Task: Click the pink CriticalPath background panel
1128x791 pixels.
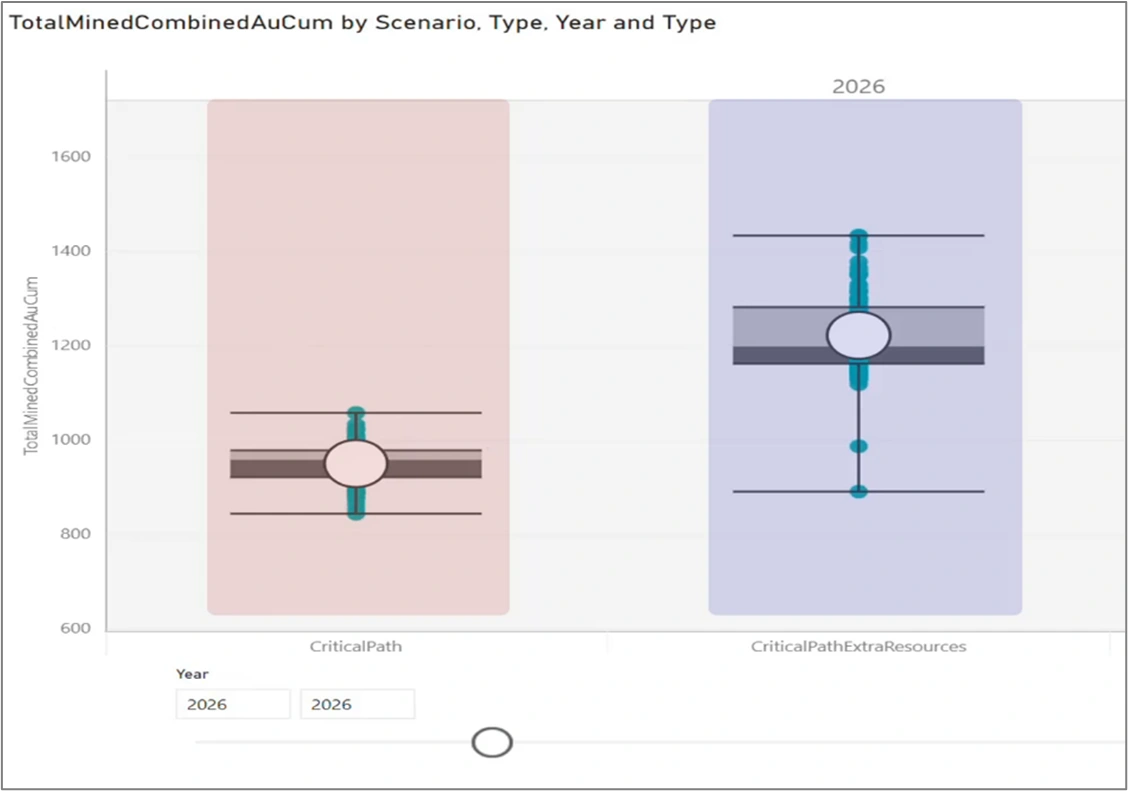Action: (x=358, y=216)
